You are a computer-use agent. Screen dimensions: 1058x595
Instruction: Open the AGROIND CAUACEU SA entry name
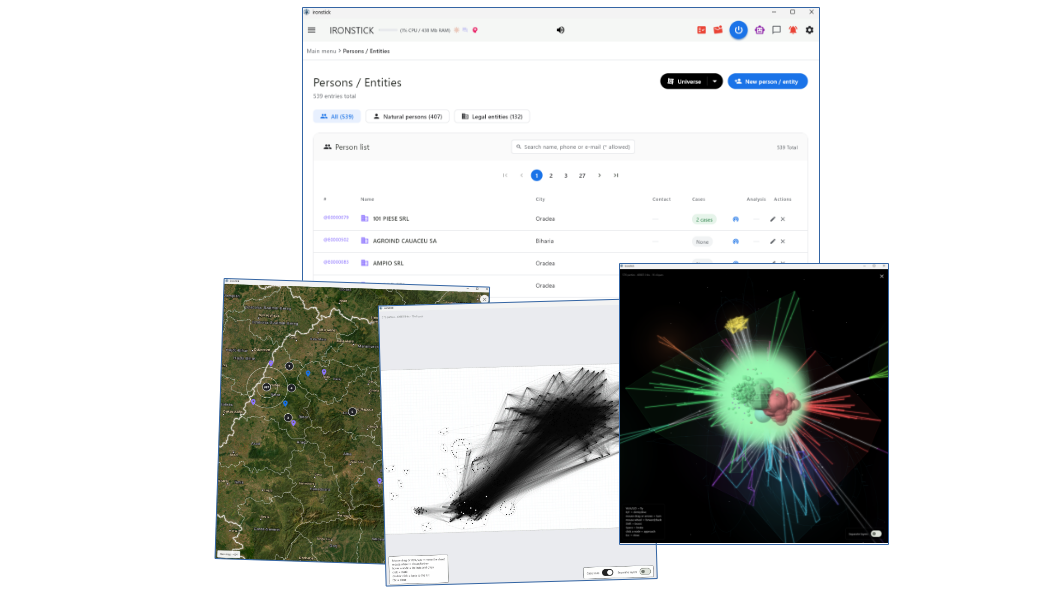[x=405, y=241]
